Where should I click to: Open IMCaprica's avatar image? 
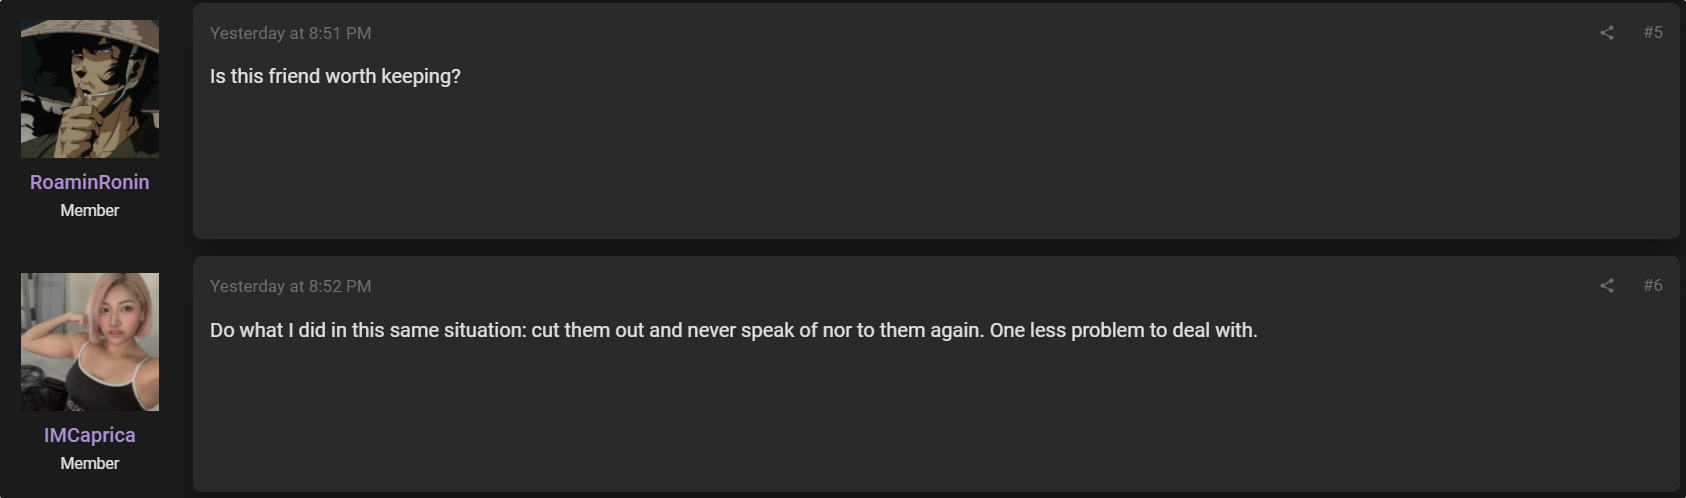pyautogui.click(x=90, y=342)
